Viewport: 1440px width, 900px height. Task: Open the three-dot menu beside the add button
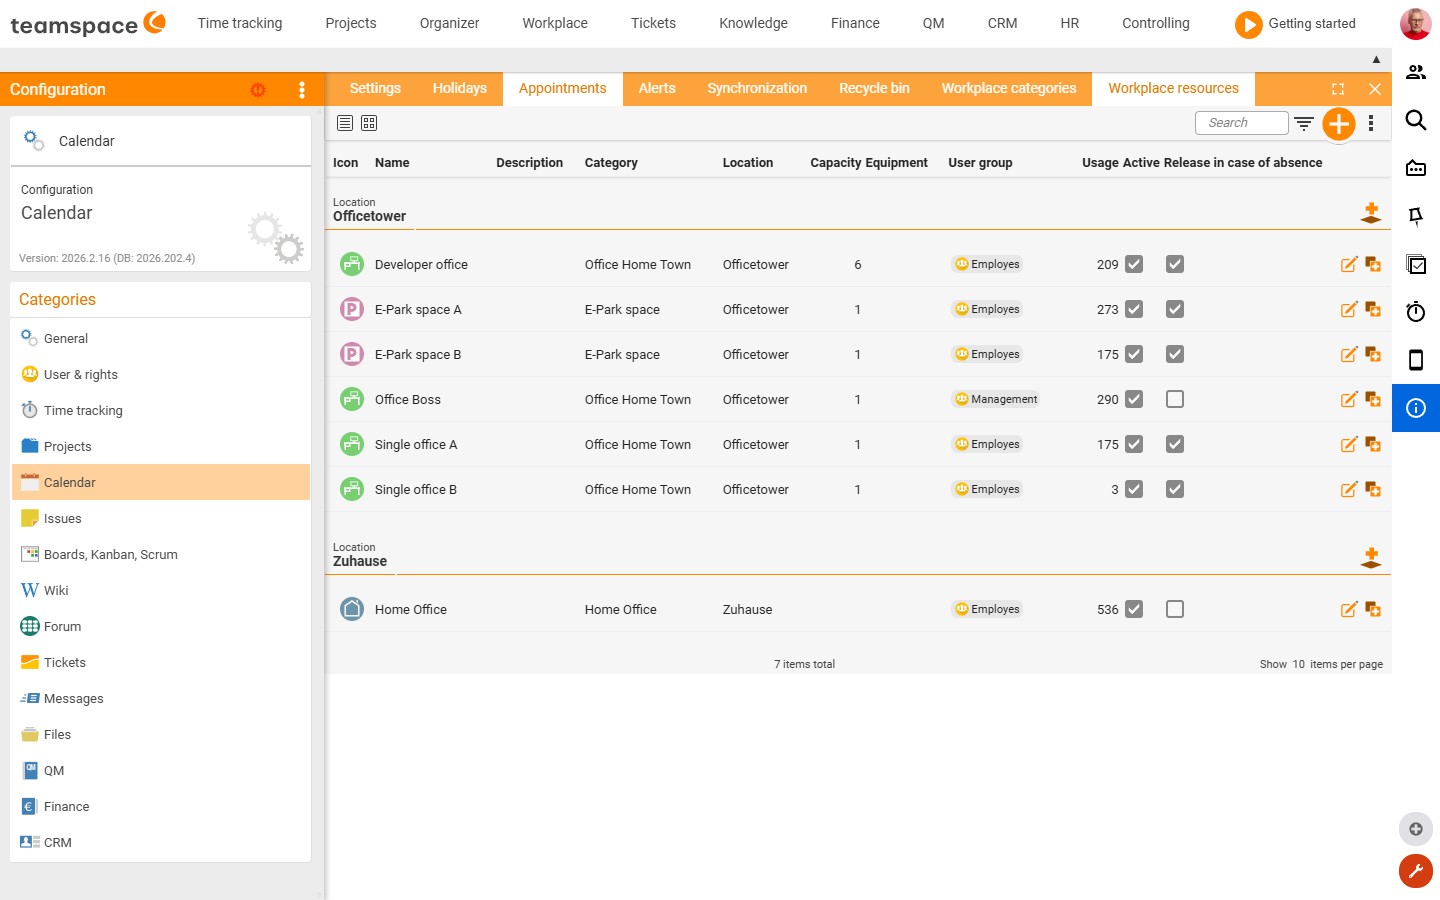tap(1371, 123)
